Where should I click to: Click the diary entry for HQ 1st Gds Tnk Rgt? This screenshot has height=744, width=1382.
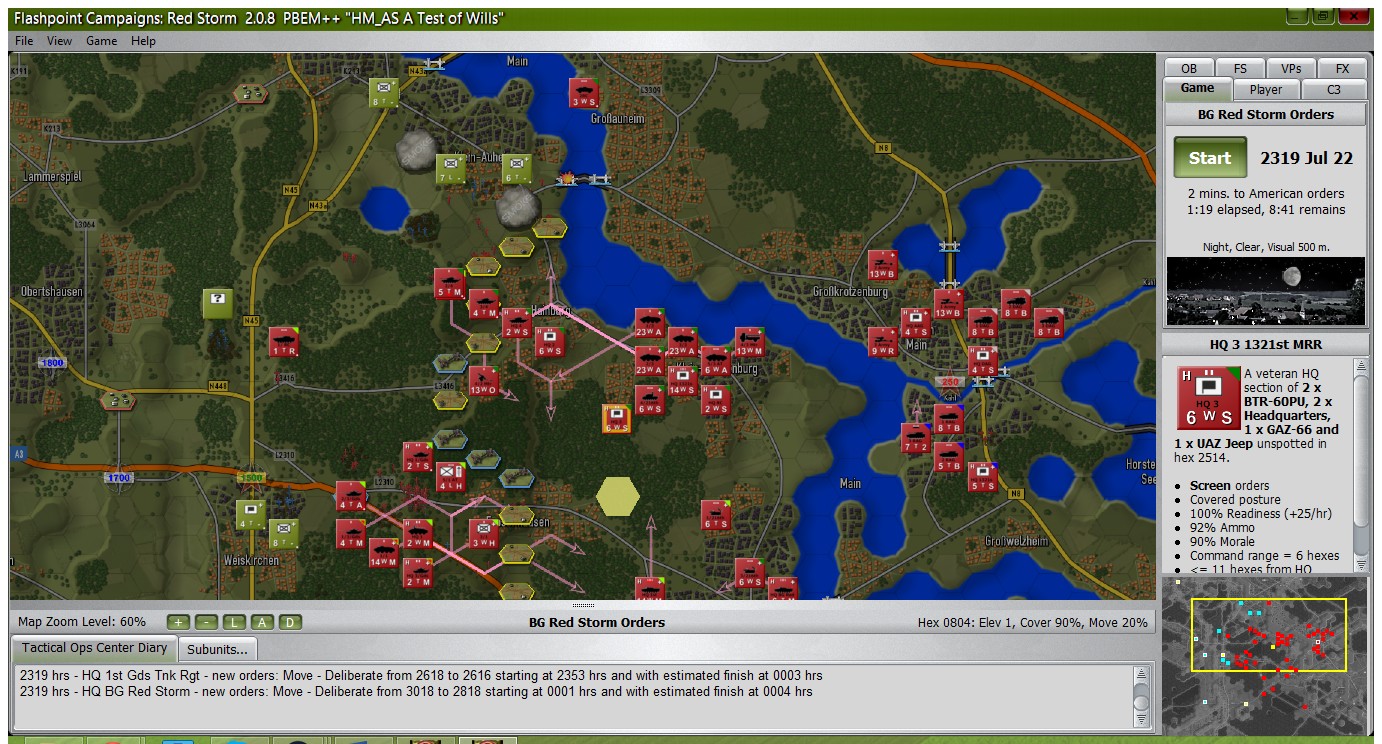[421, 675]
